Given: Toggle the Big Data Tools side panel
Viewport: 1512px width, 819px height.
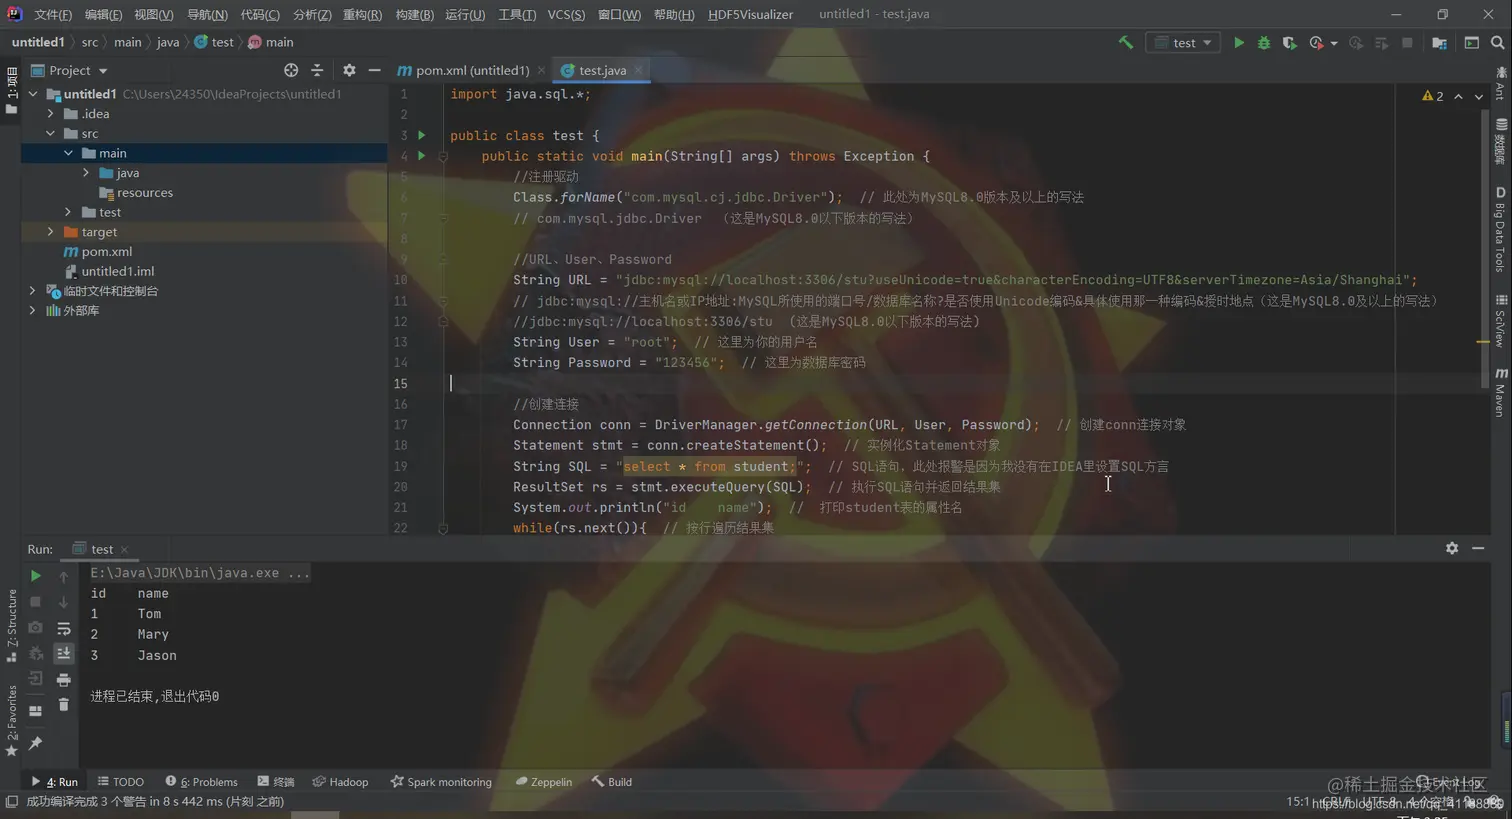Looking at the screenshot, I should (x=1500, y=230).
